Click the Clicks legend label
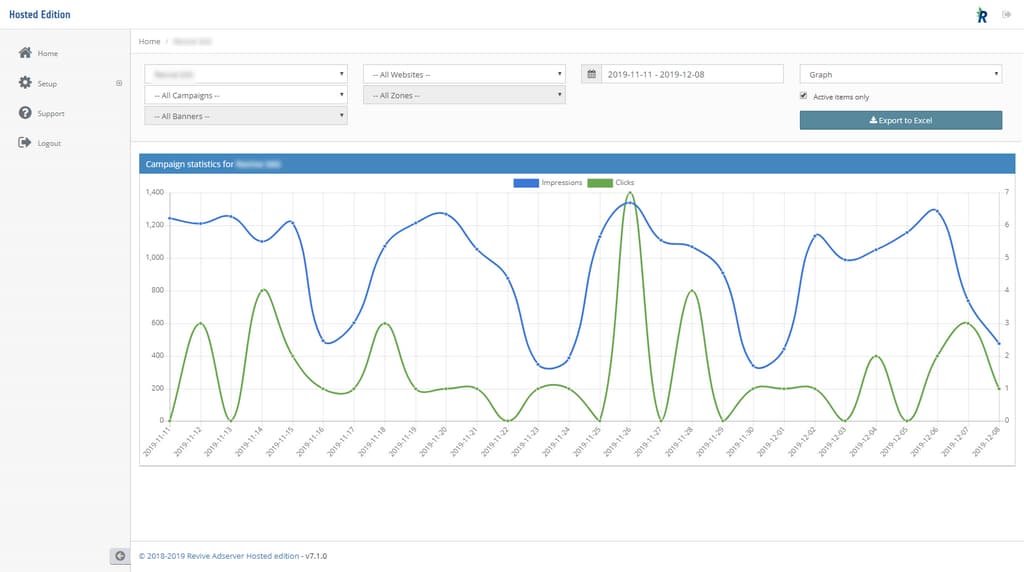The image size is (1024, 572). (624, 183)
